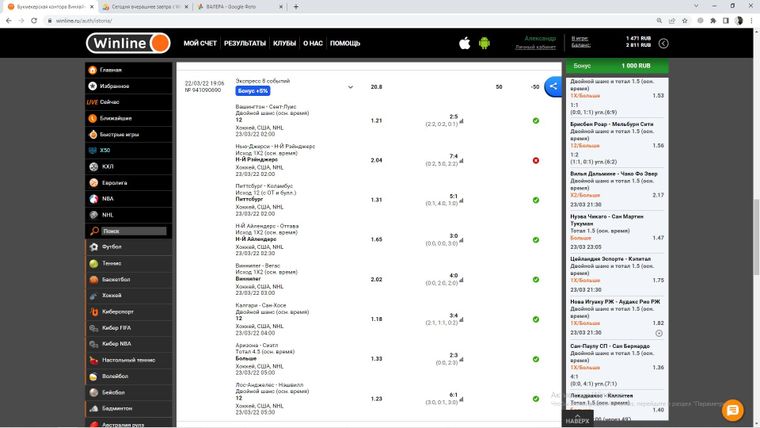The height and width of the screenshot is (428, 760).
Task: Switch to the ВАЛЕРА Google Фото browser tab
Action: tap(240, 7)
